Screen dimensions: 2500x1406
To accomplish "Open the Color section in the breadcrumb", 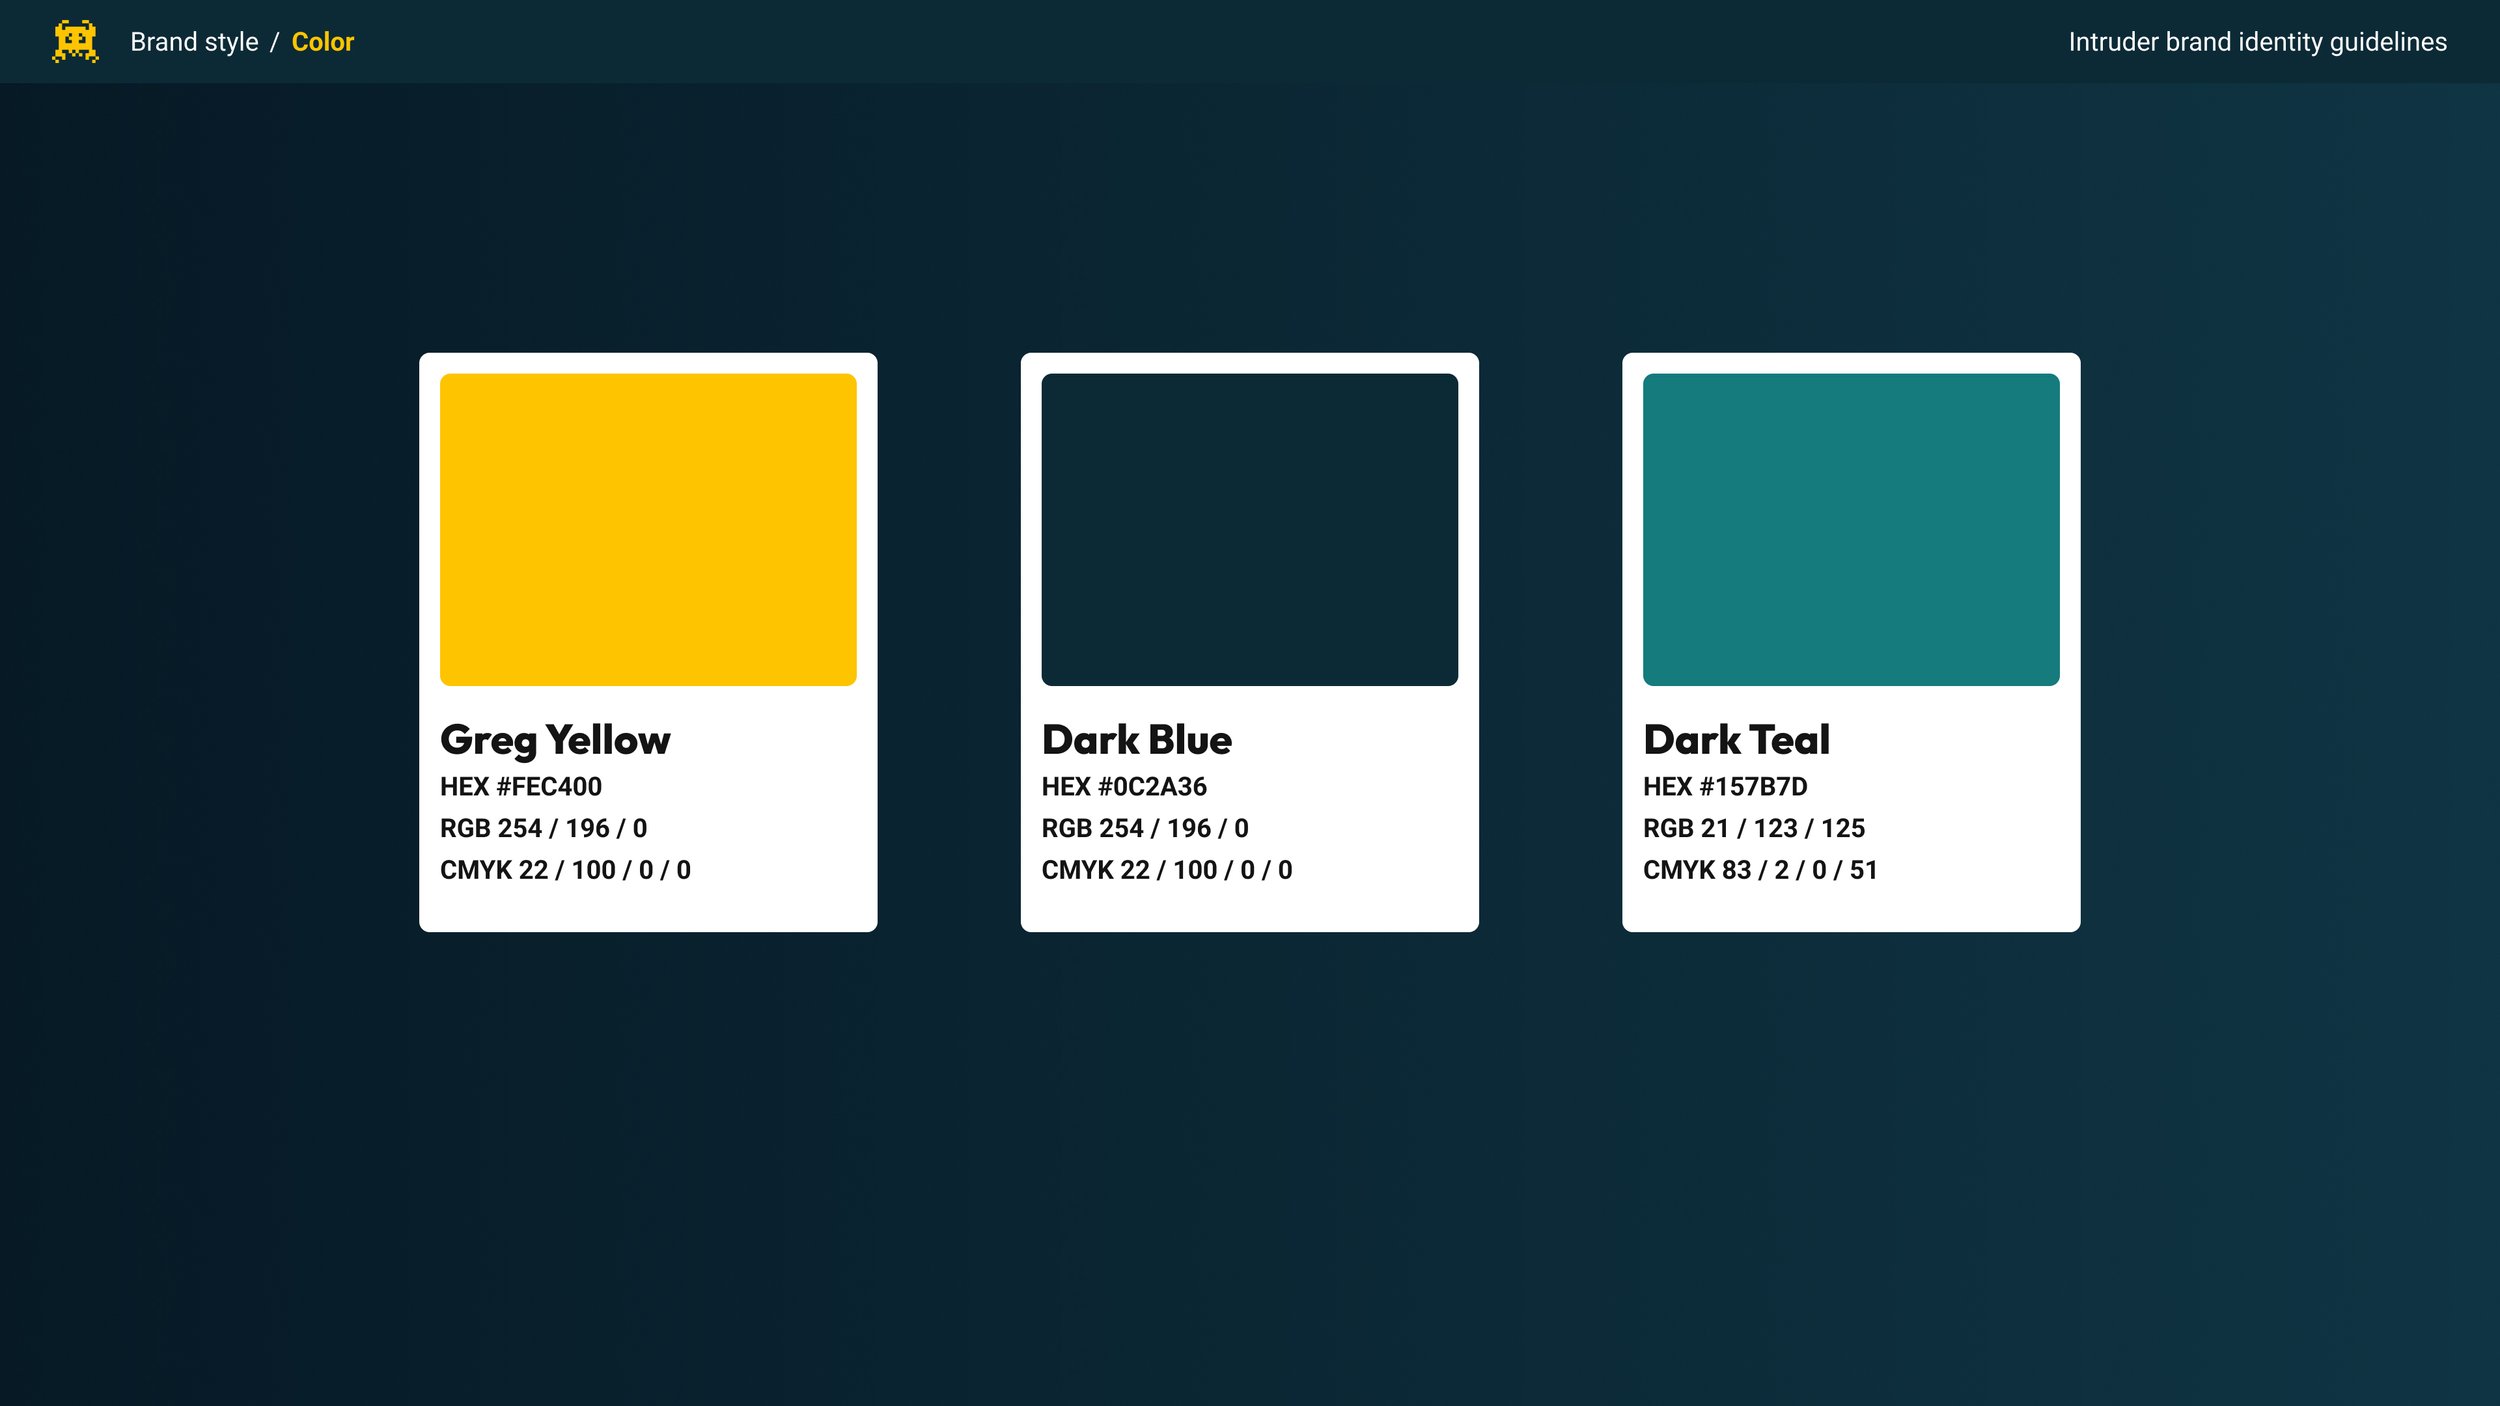I will (x=322, y=41).
